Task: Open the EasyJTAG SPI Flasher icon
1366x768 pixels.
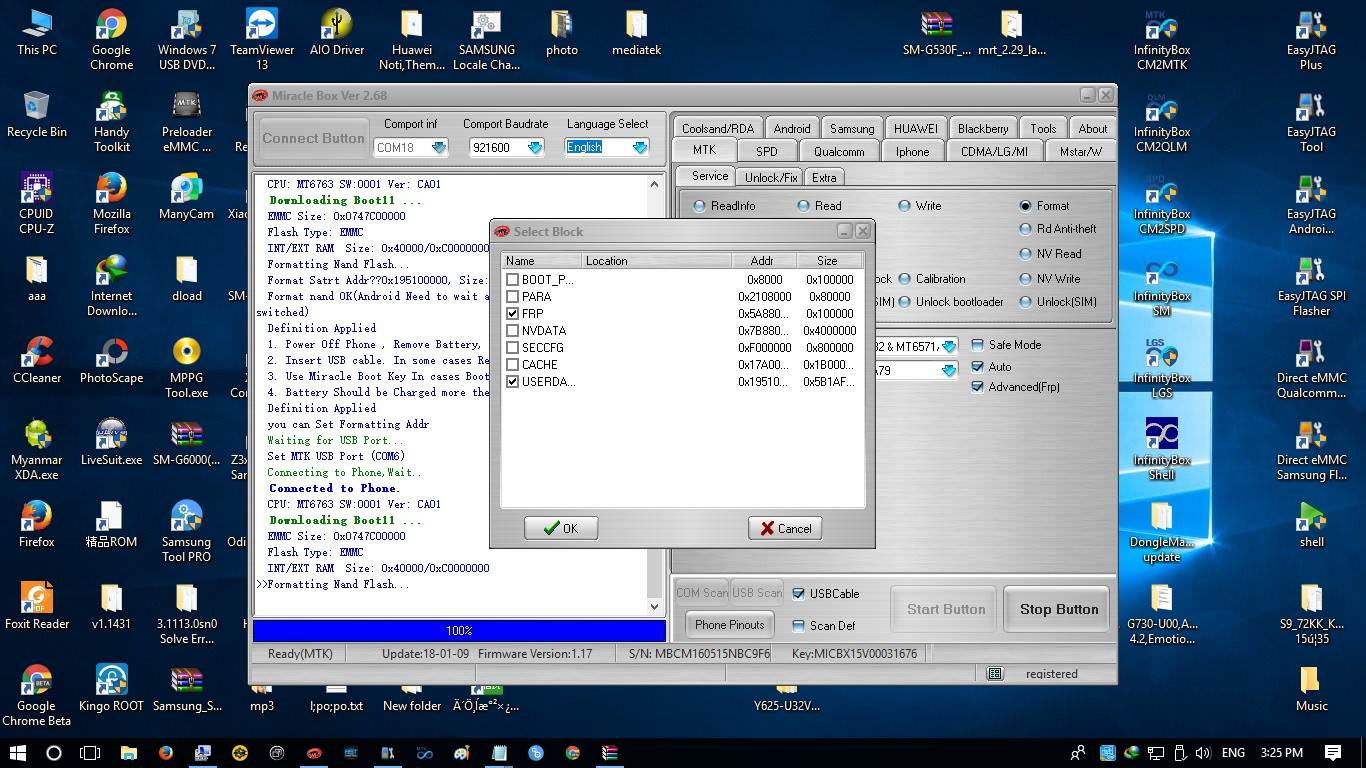Action: tap(1311, 287)
